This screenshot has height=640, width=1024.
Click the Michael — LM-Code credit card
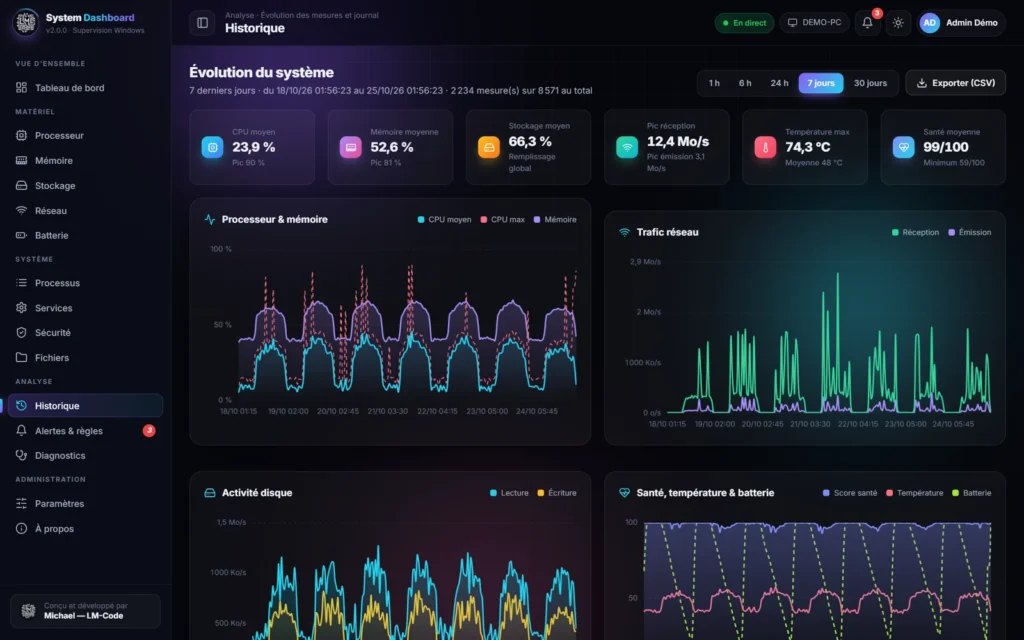tap(86, 611)
